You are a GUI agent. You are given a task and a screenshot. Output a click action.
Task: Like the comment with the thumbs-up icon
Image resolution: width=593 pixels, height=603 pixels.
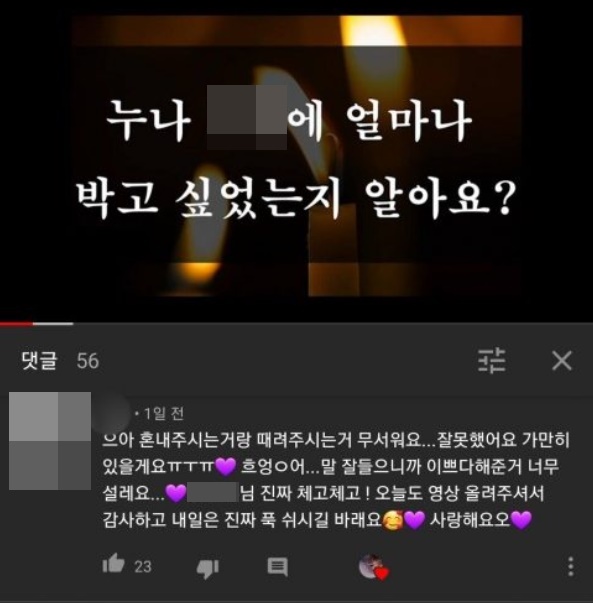coord(113,564)
